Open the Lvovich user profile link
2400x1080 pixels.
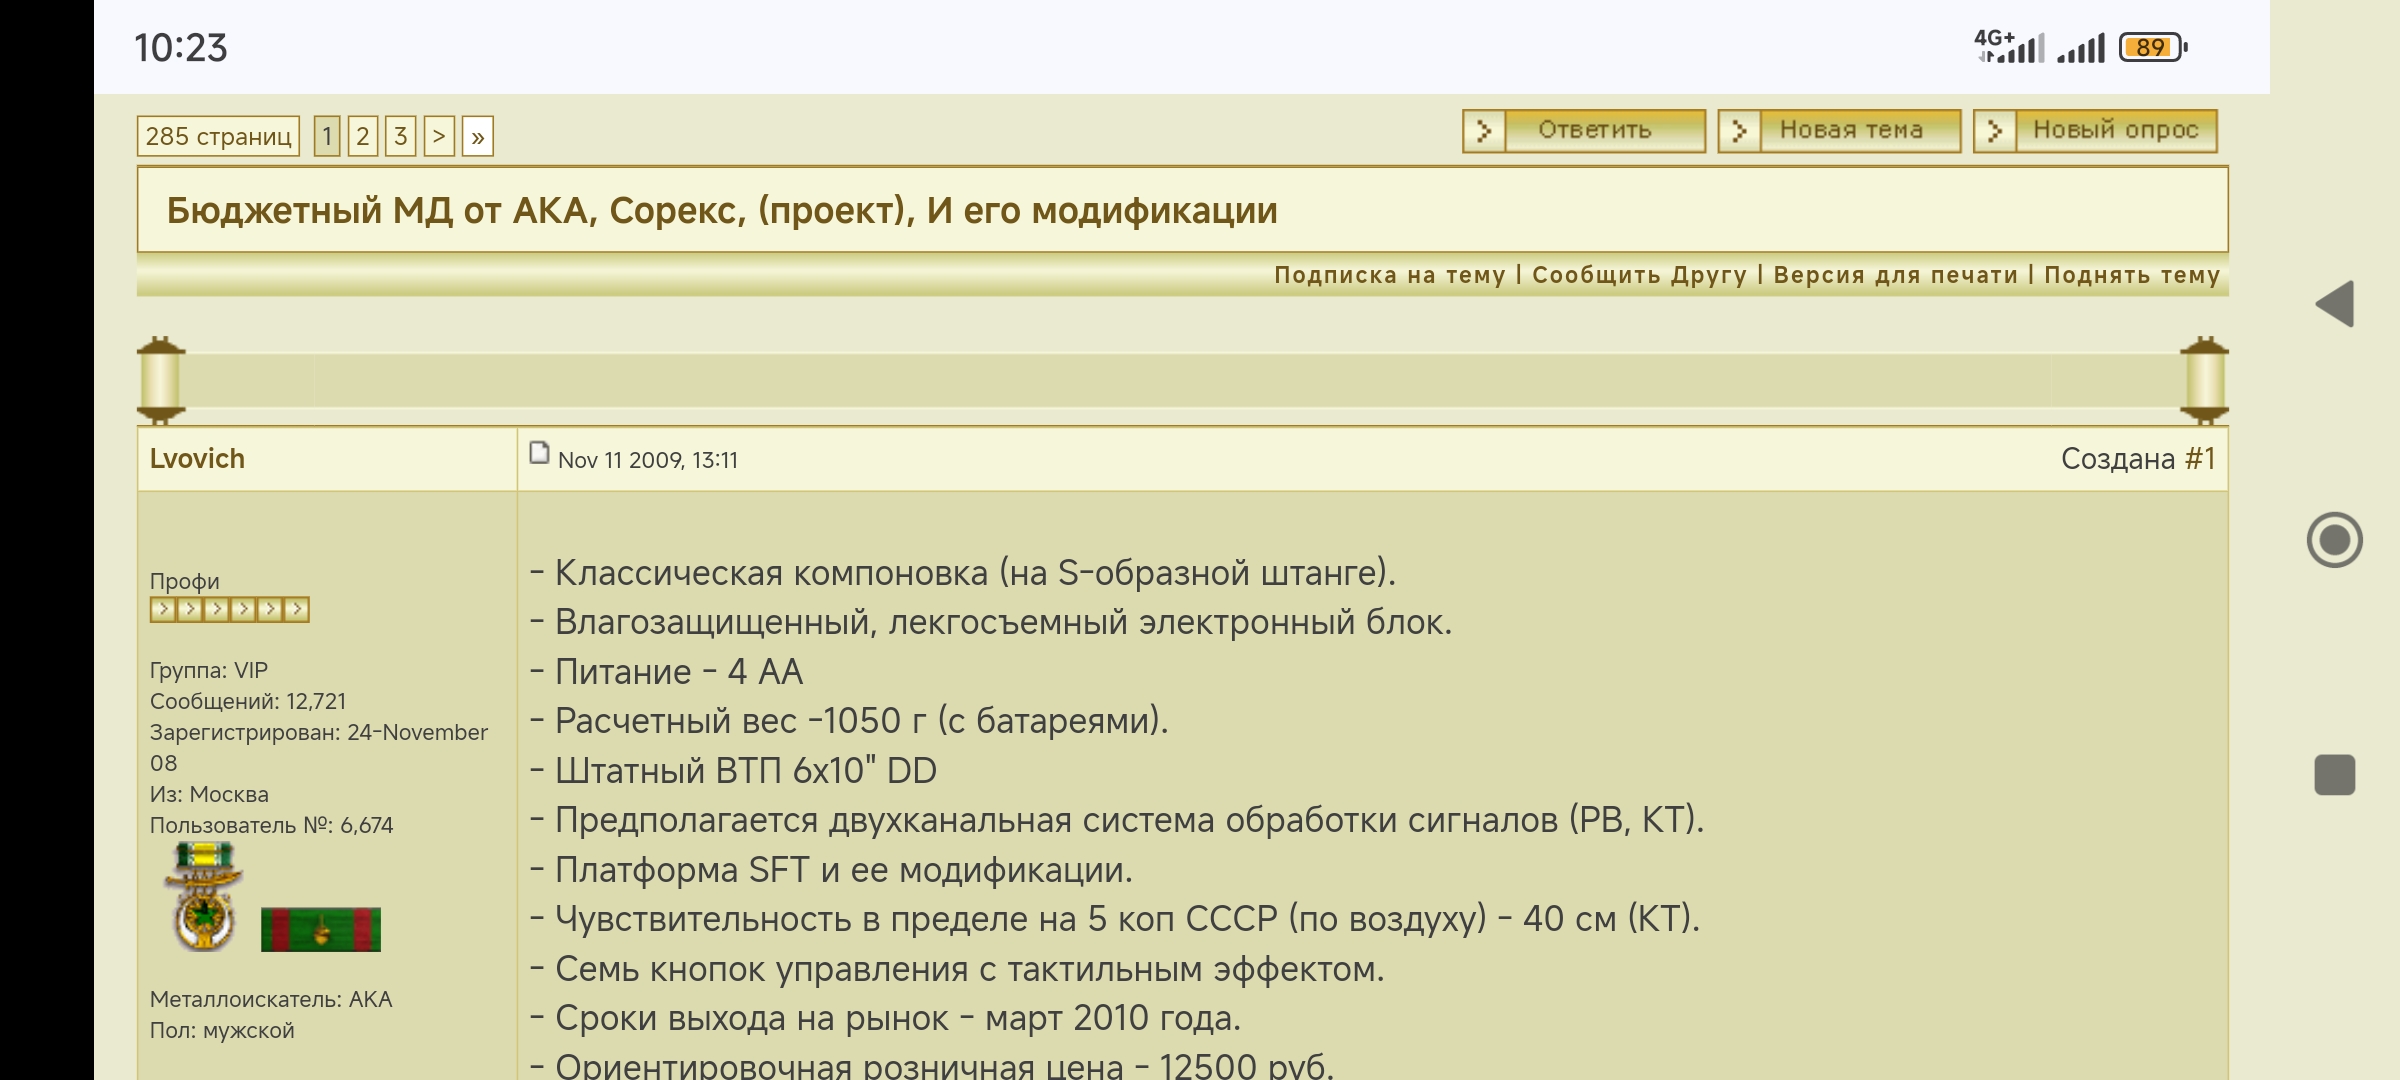(x=197, y=459)
